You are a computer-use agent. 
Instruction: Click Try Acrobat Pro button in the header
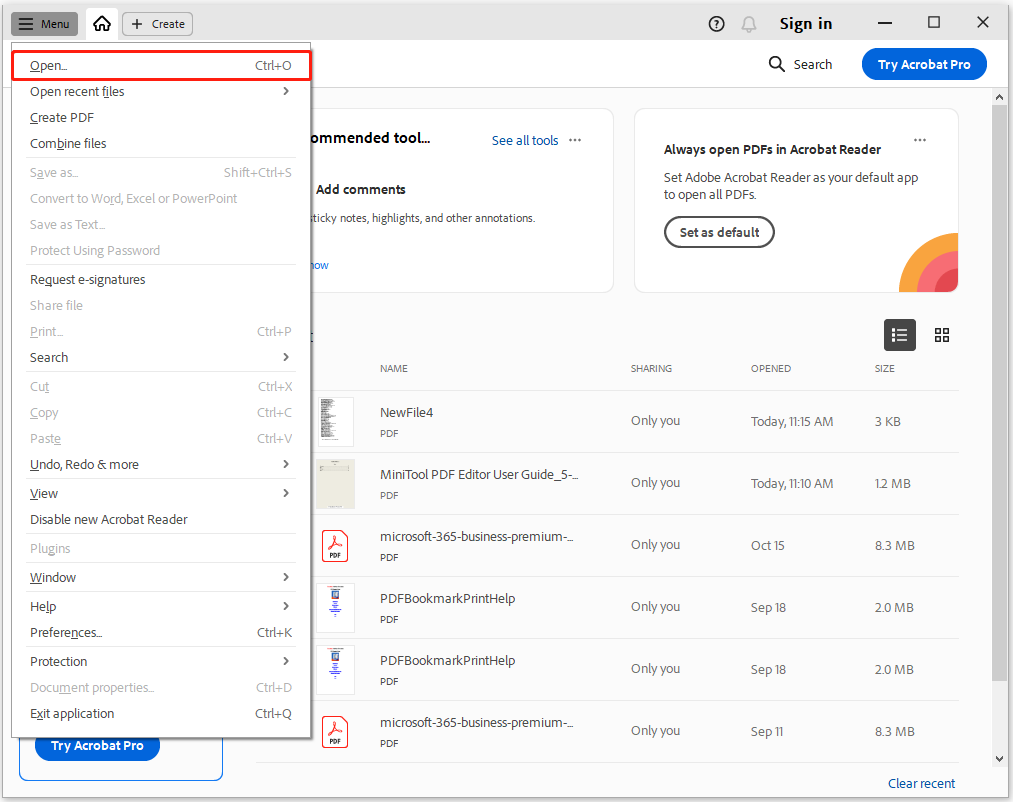click(924, 64)
